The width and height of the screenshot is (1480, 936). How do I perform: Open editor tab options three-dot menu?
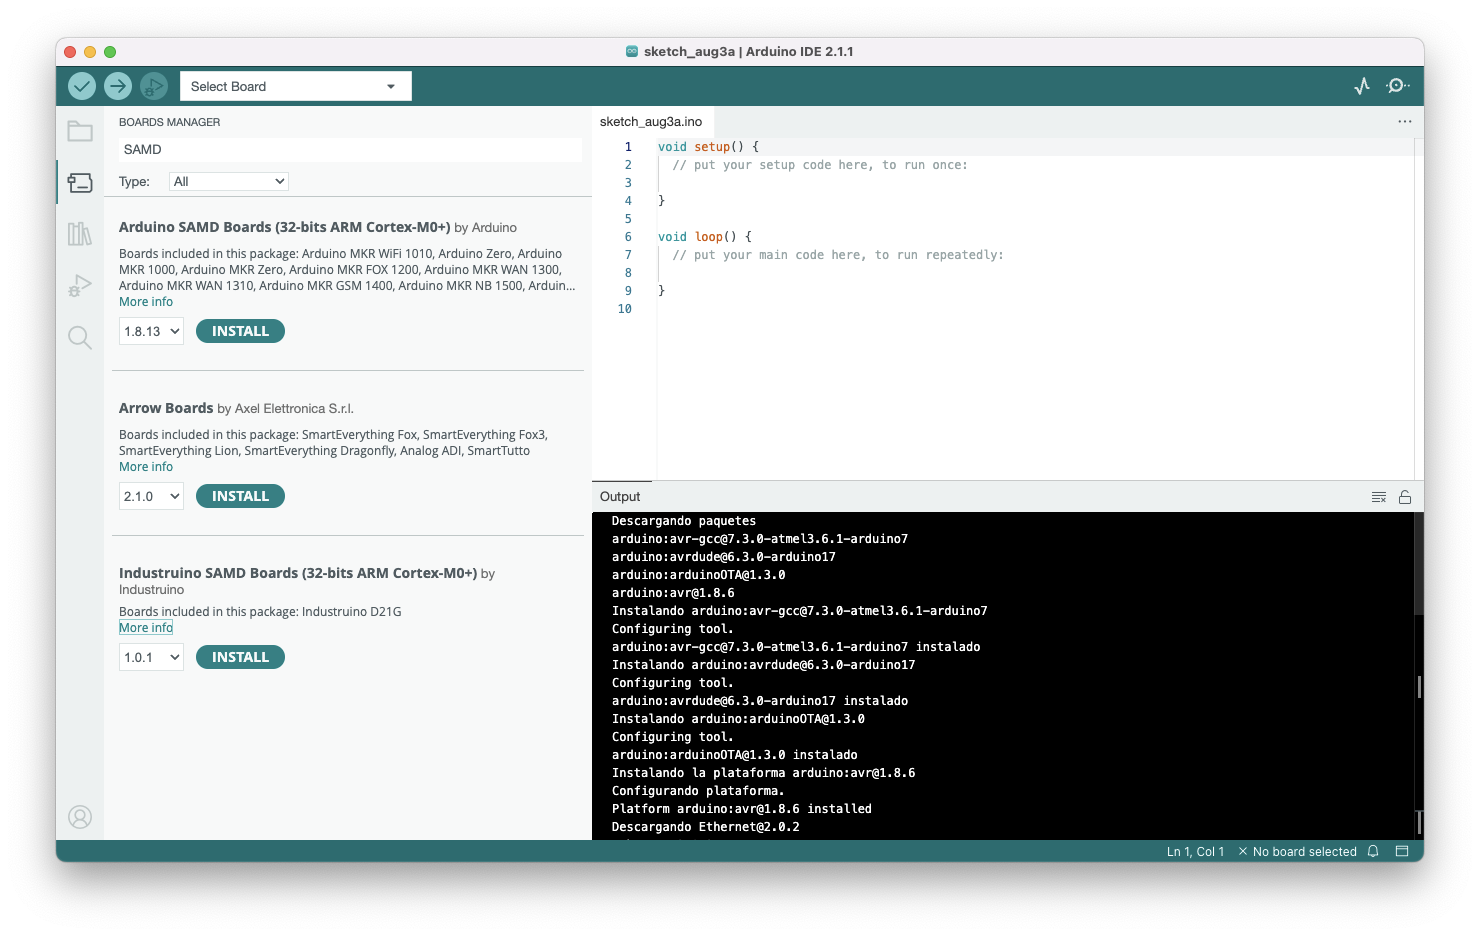(x=1405, y=122)
